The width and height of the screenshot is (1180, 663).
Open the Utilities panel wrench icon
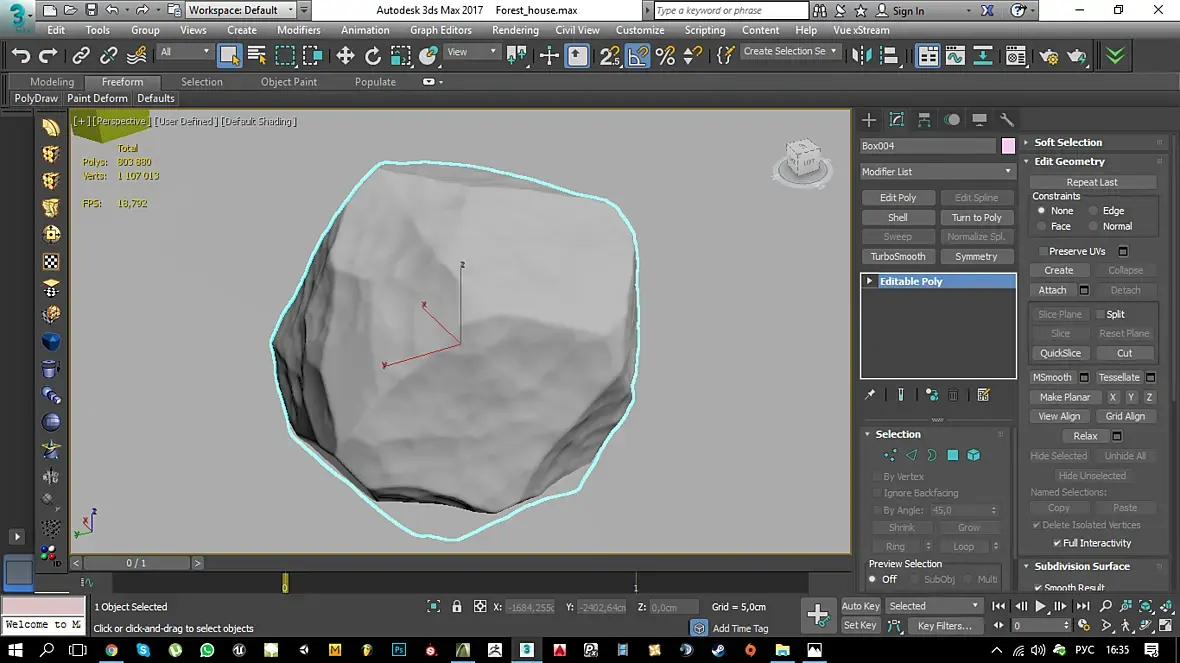[1007, 120]
